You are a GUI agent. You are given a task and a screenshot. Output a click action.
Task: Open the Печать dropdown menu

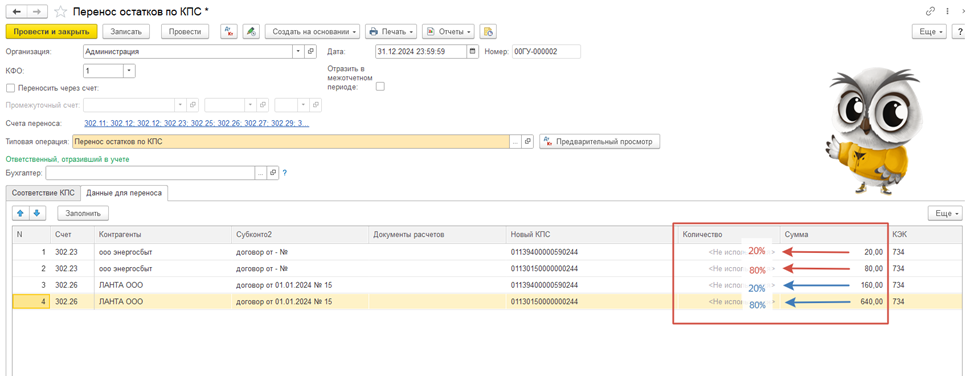click(391, 32)
